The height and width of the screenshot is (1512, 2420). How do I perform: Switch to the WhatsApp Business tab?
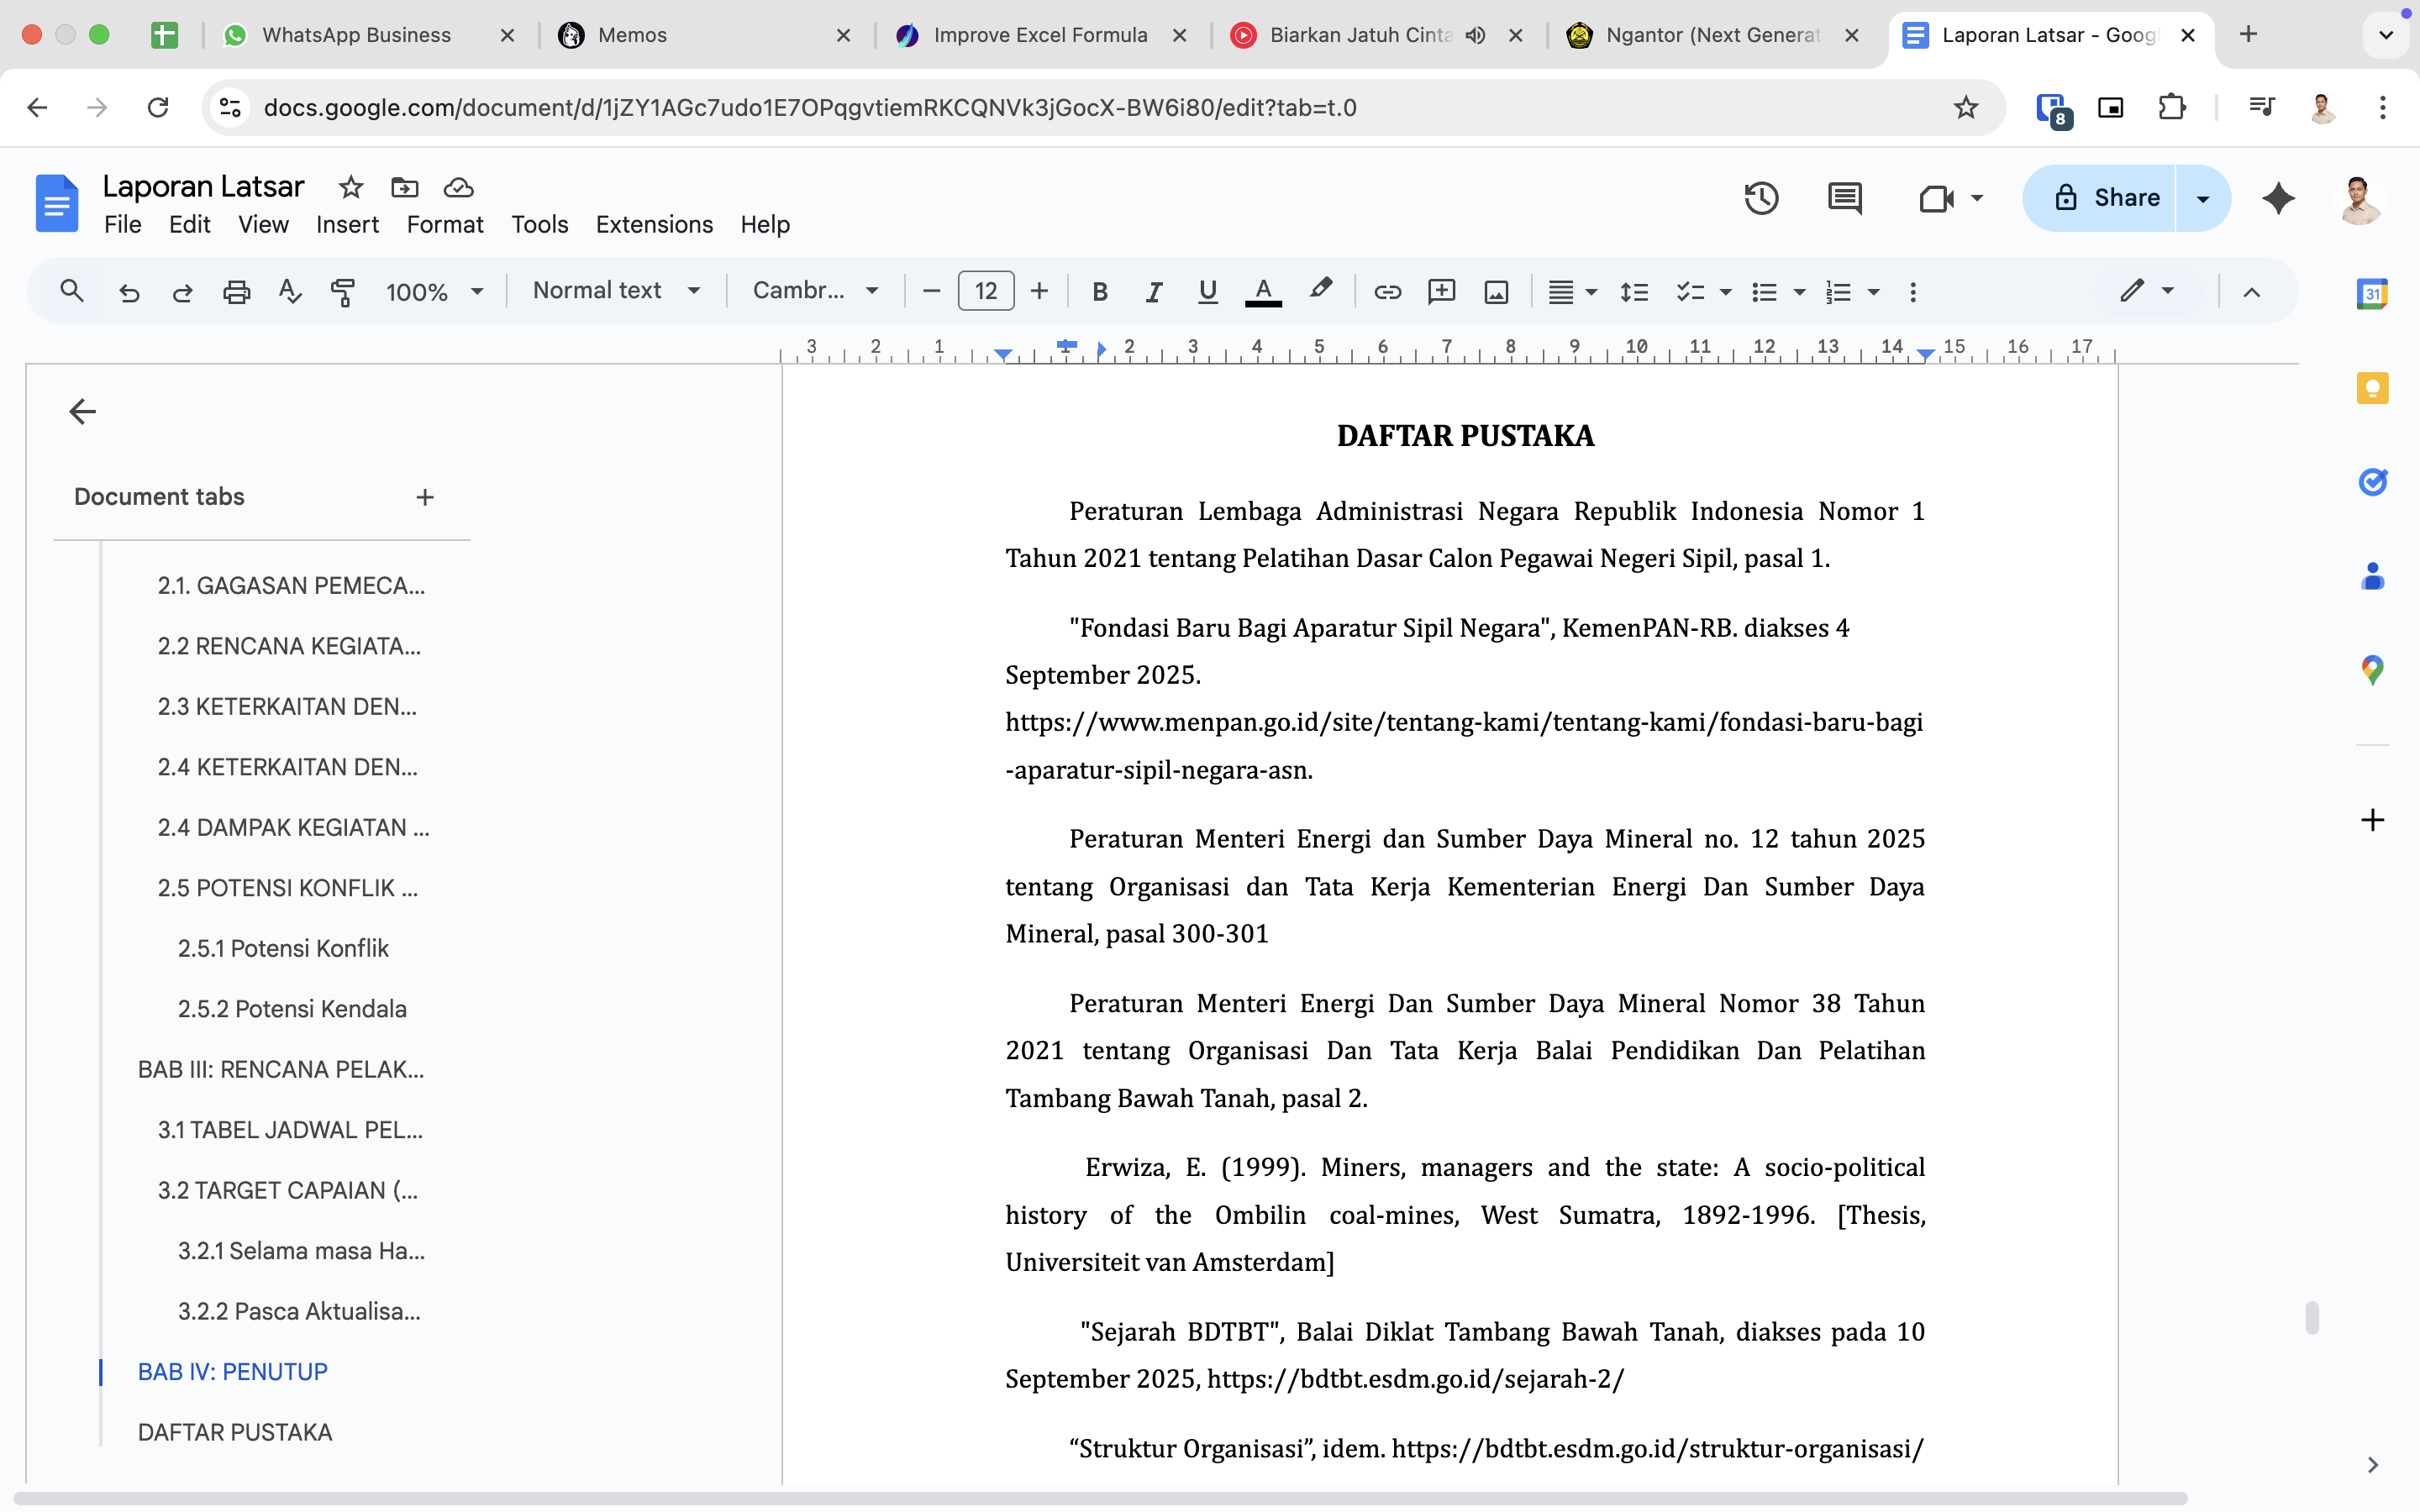pyautogui.click(x=356, y=35)
